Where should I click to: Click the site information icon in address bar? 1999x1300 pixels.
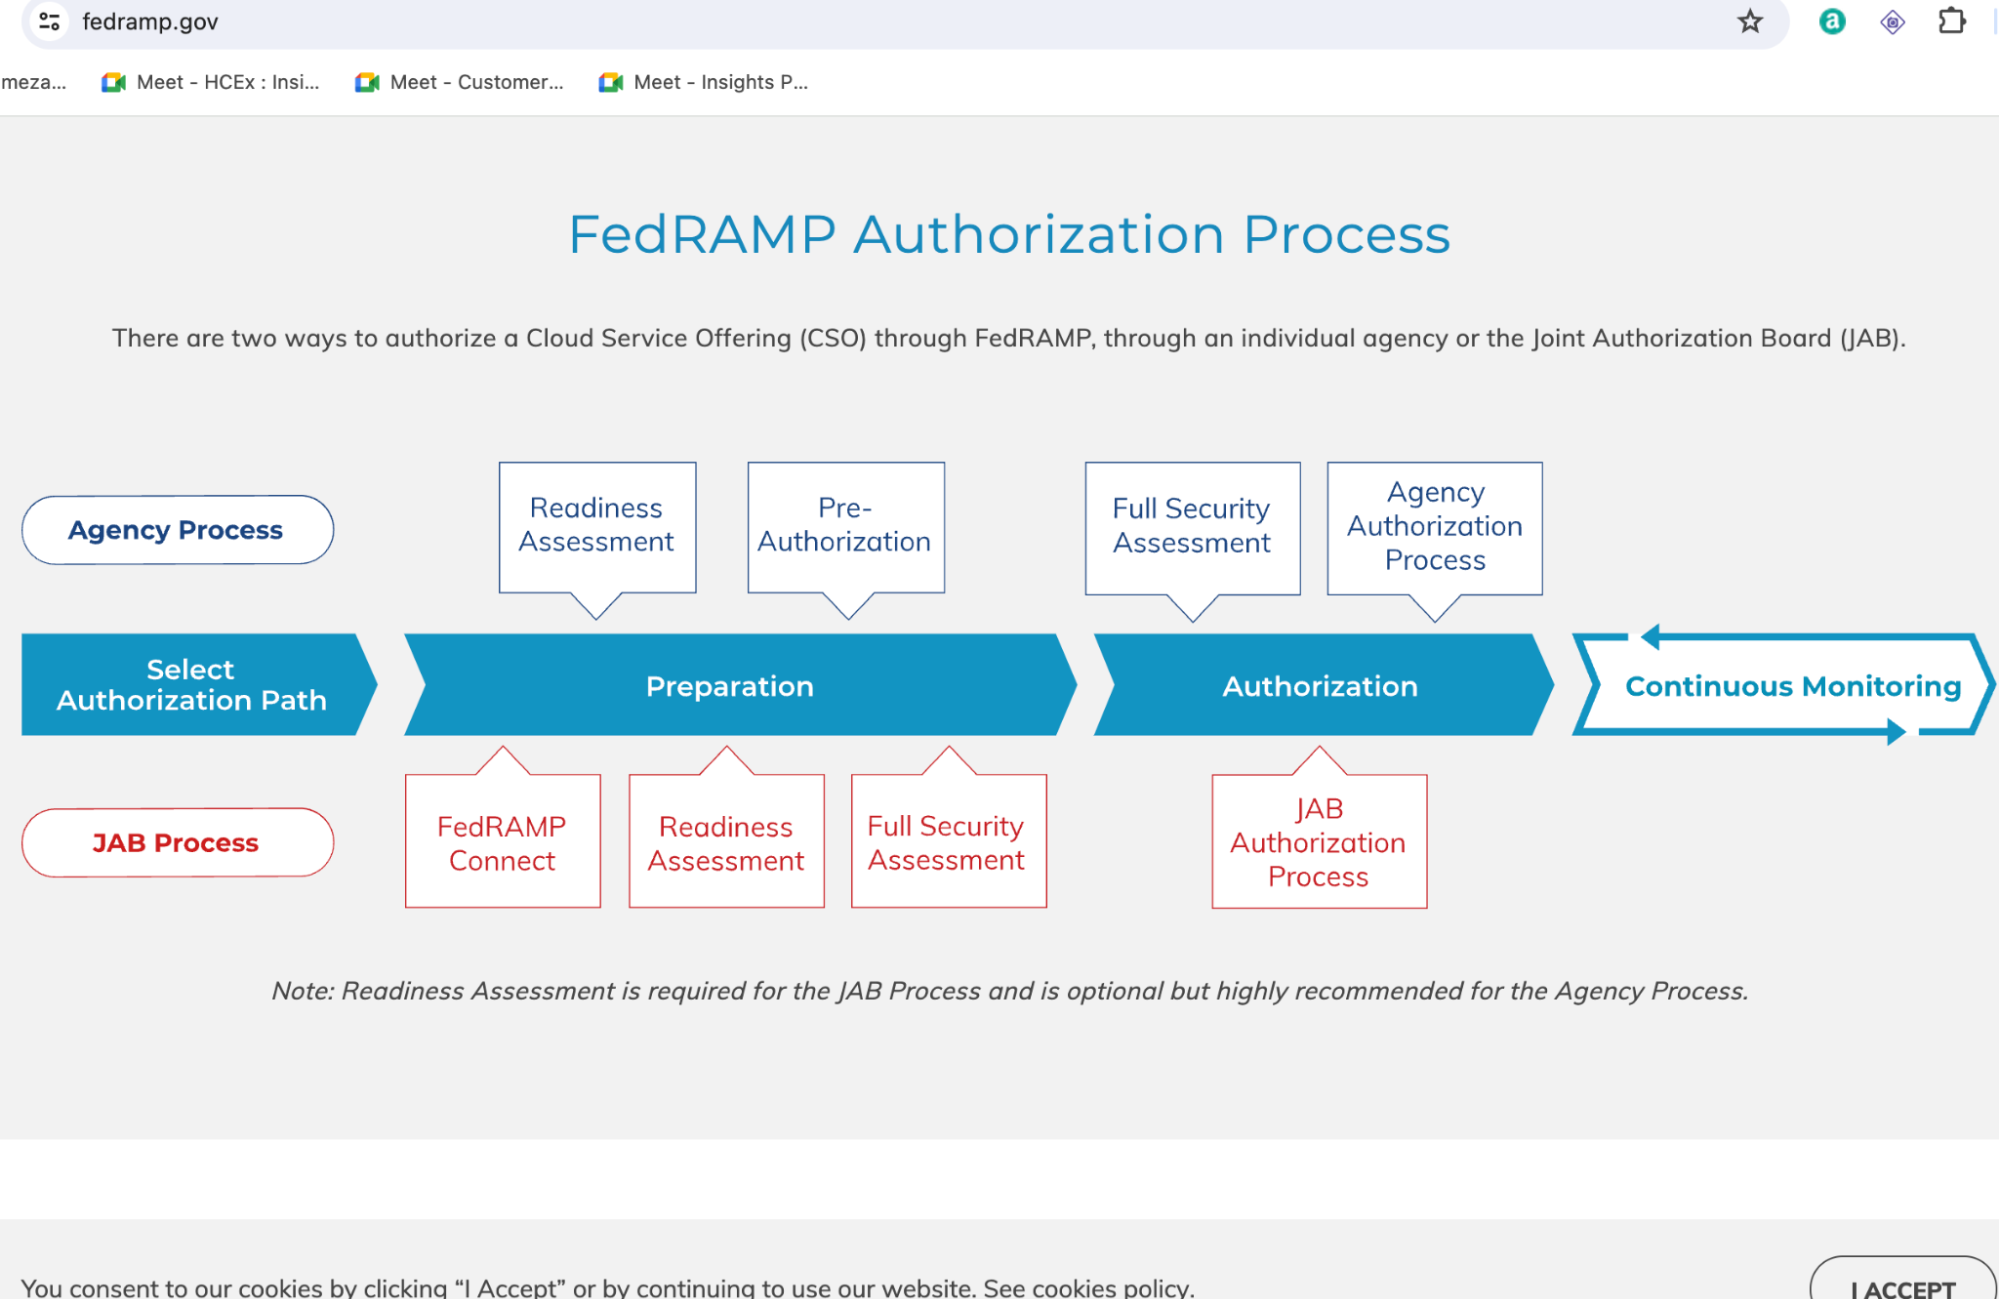[49, 22]
